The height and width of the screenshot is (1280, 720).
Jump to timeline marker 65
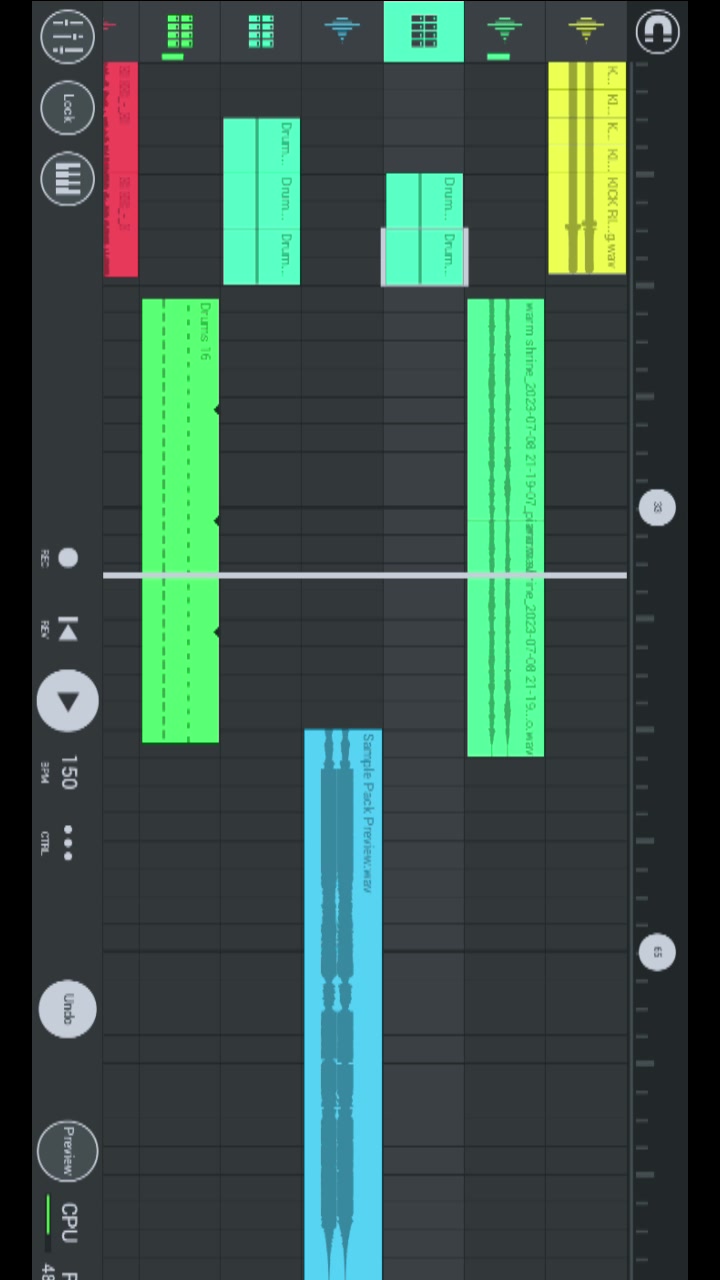[x=657, y=952]
